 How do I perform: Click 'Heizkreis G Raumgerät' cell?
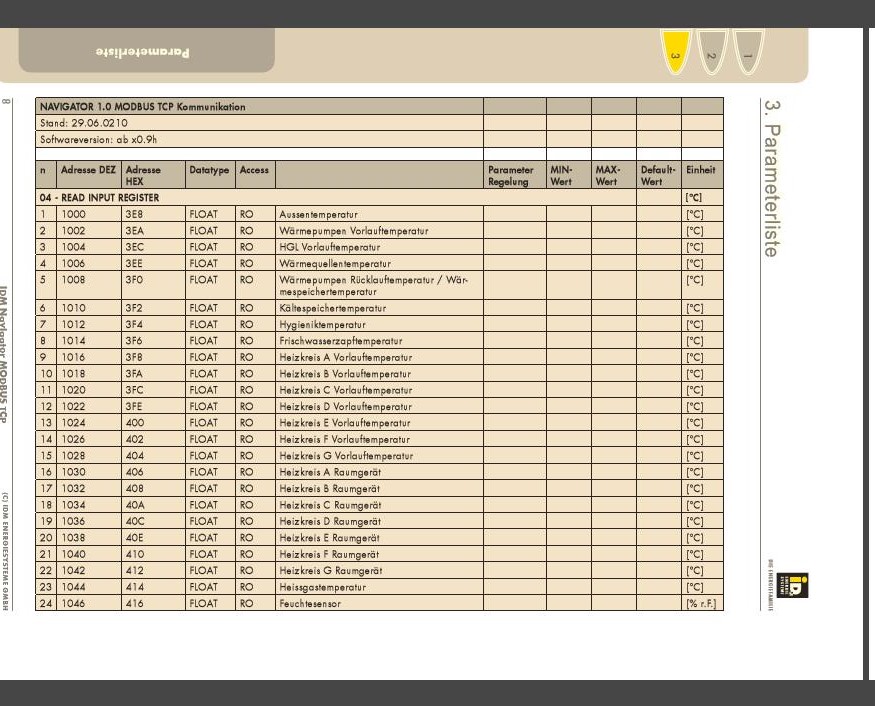[379, 570]
